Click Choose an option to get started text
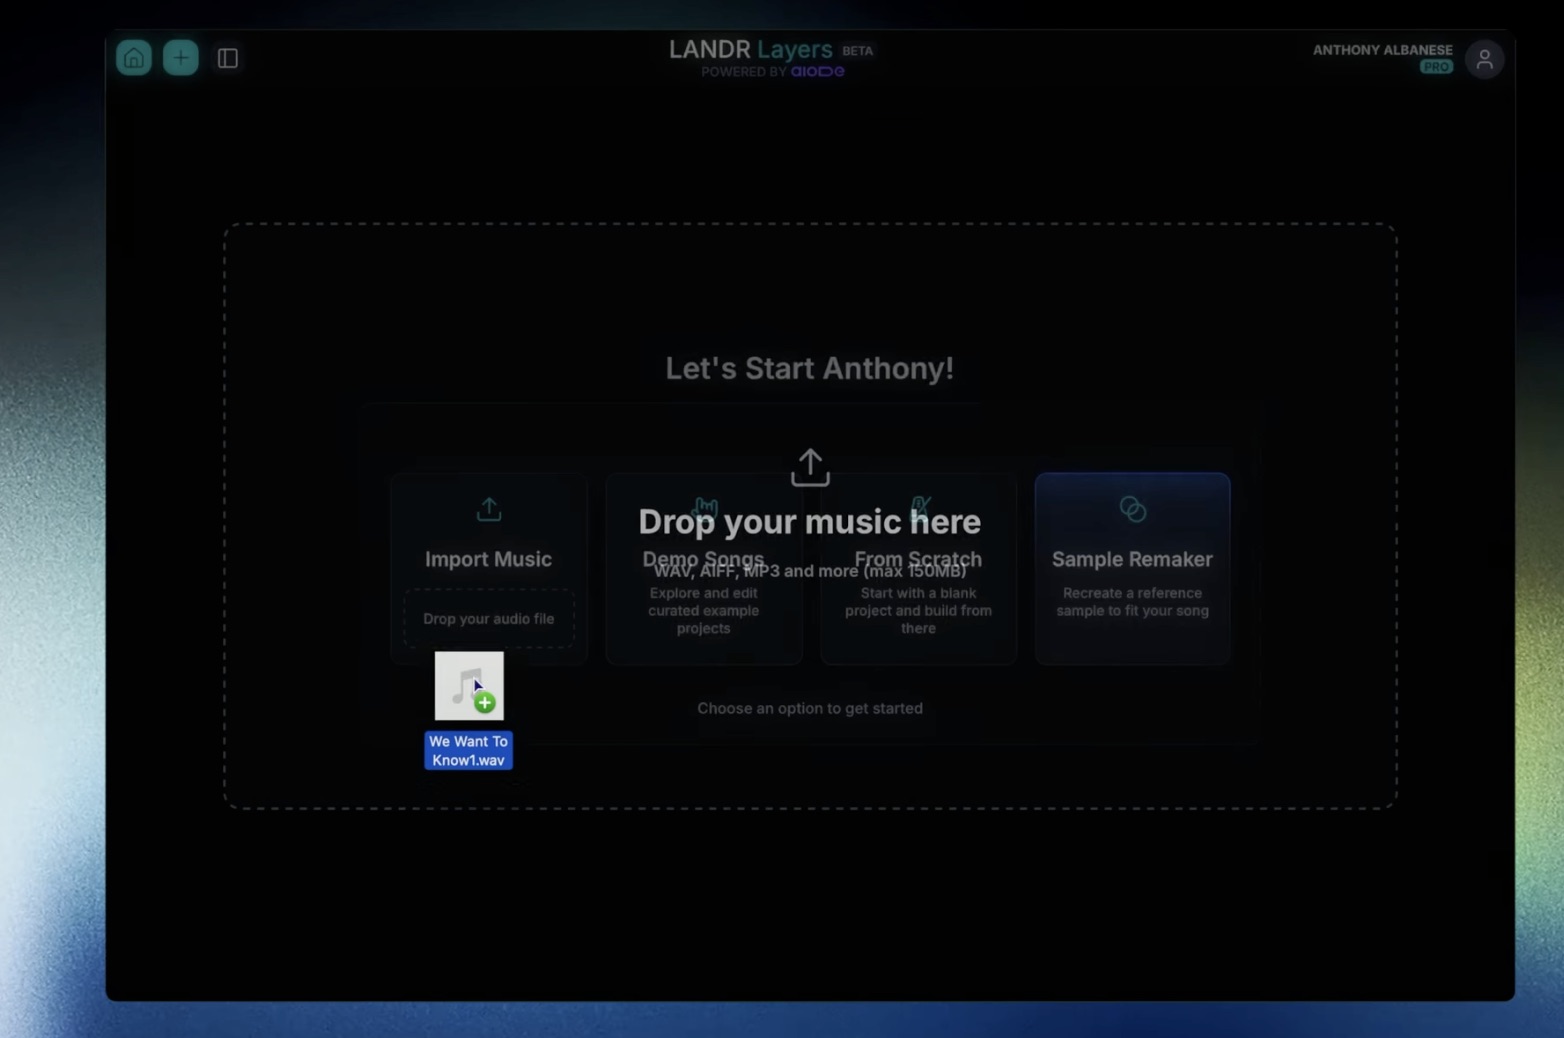This screenshot has height=1038, width=1564. [810, 708]
